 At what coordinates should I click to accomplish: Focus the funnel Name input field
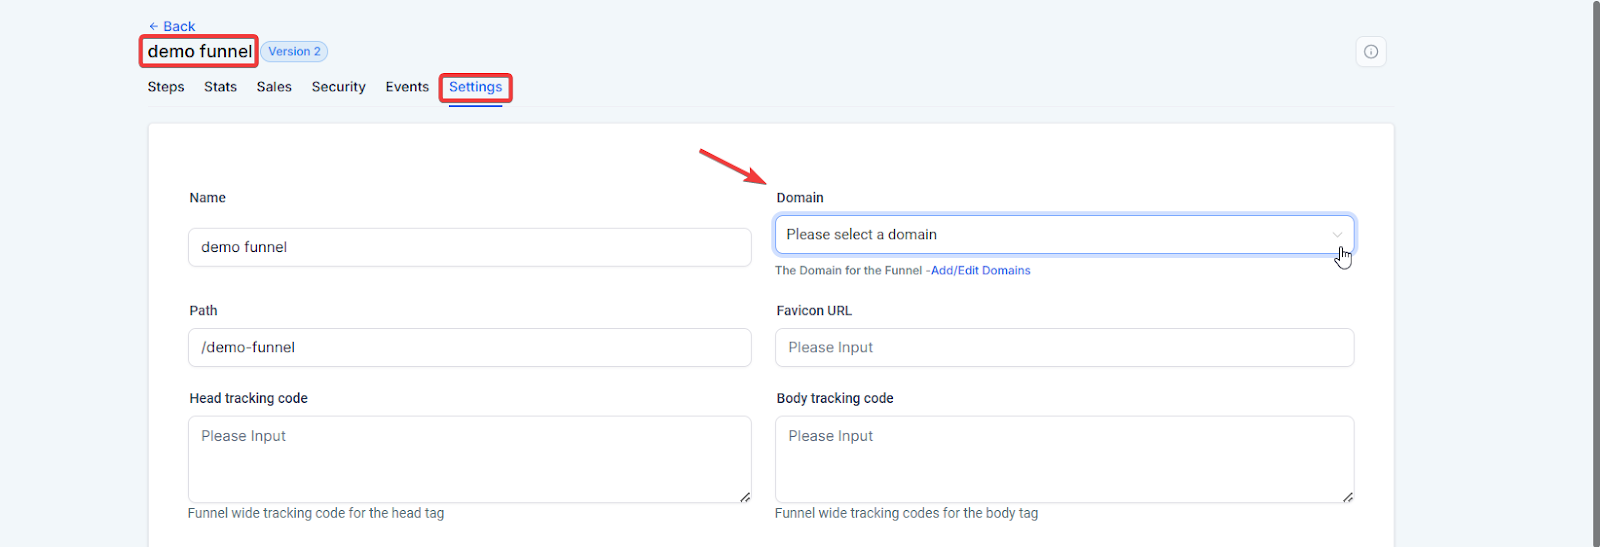coord(469,247)
